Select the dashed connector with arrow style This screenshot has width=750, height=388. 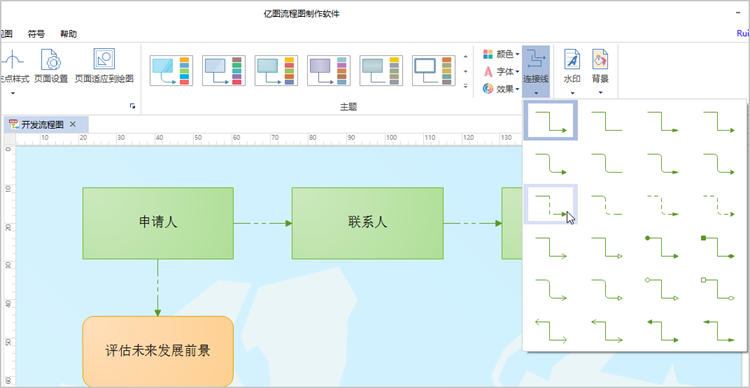tap(551, 204)
